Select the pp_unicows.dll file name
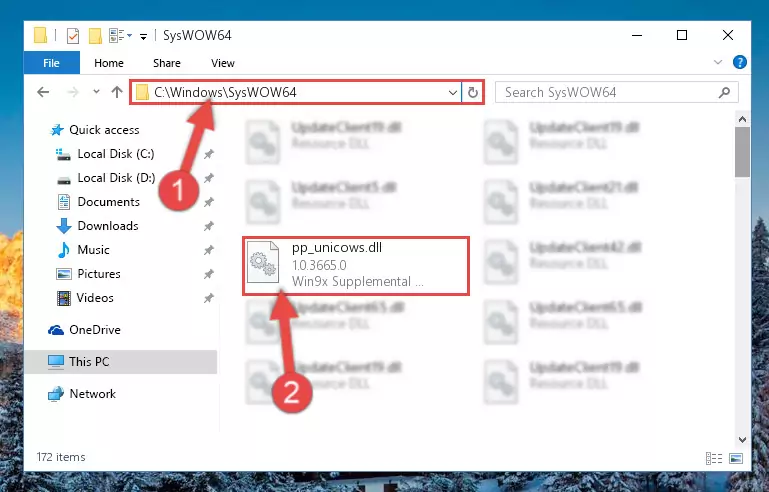The height and width of the screenshot is (492, 769). point(337,247)
